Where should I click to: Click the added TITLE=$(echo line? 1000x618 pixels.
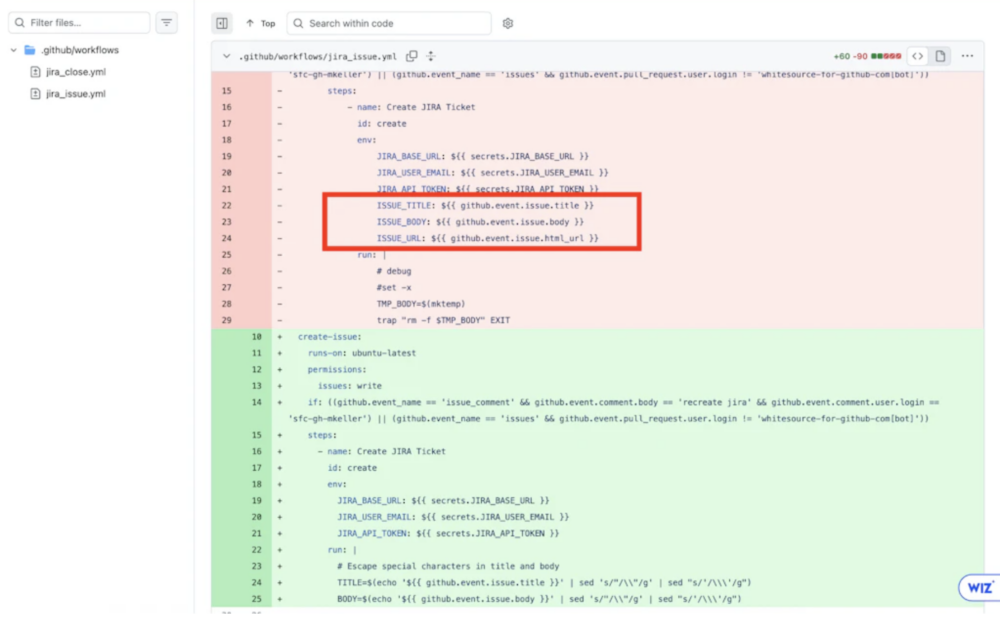point(544,582)
